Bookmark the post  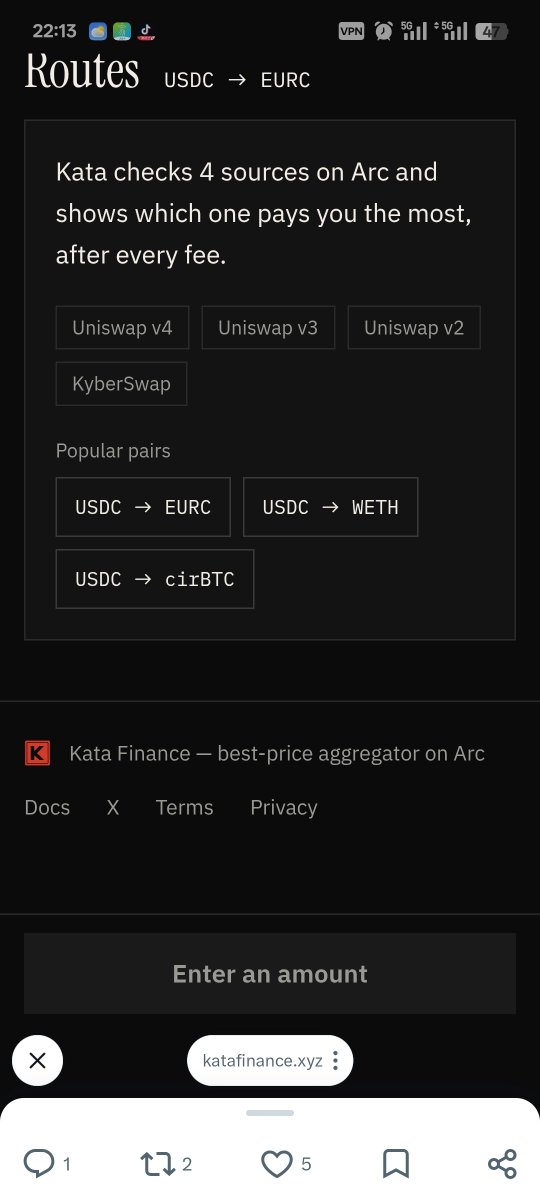click(395, 1163)
